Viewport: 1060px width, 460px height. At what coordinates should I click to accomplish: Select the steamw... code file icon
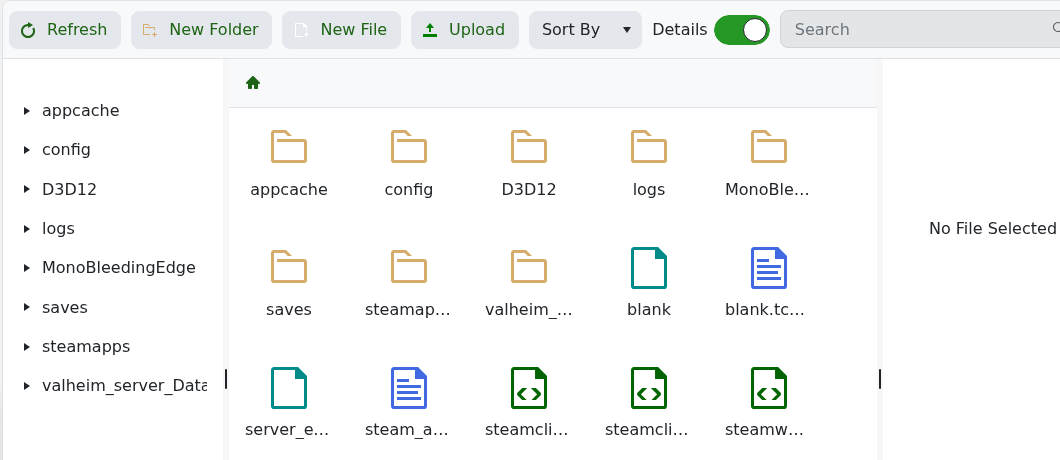point(769,388)
